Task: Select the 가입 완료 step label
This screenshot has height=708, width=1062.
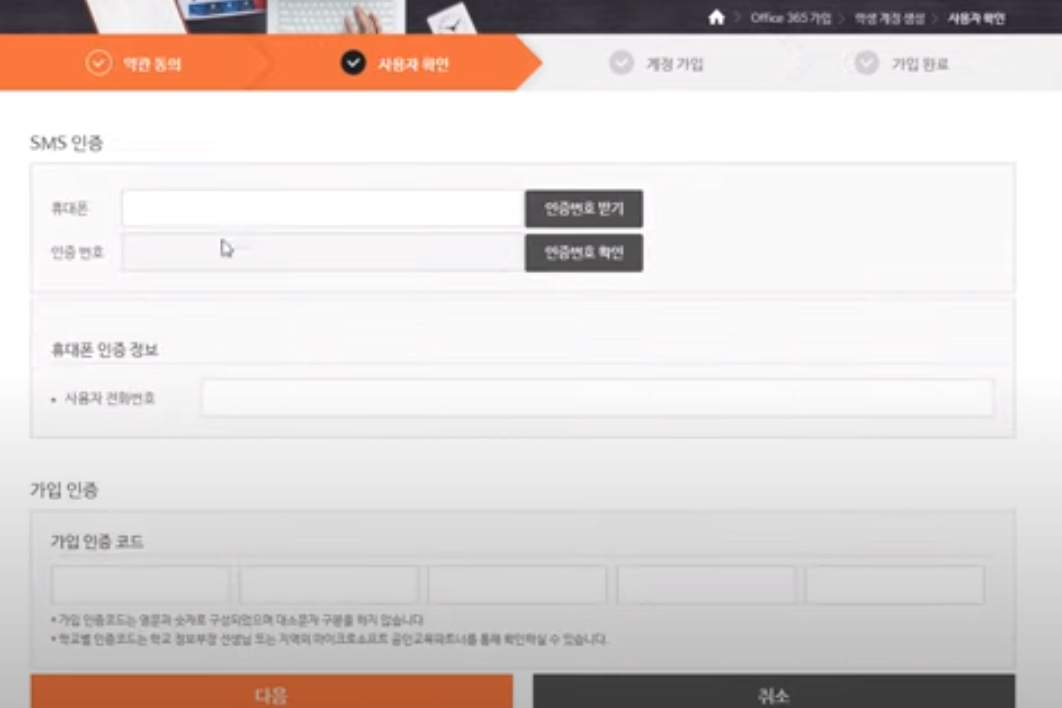Action: [x=920, y=64]
